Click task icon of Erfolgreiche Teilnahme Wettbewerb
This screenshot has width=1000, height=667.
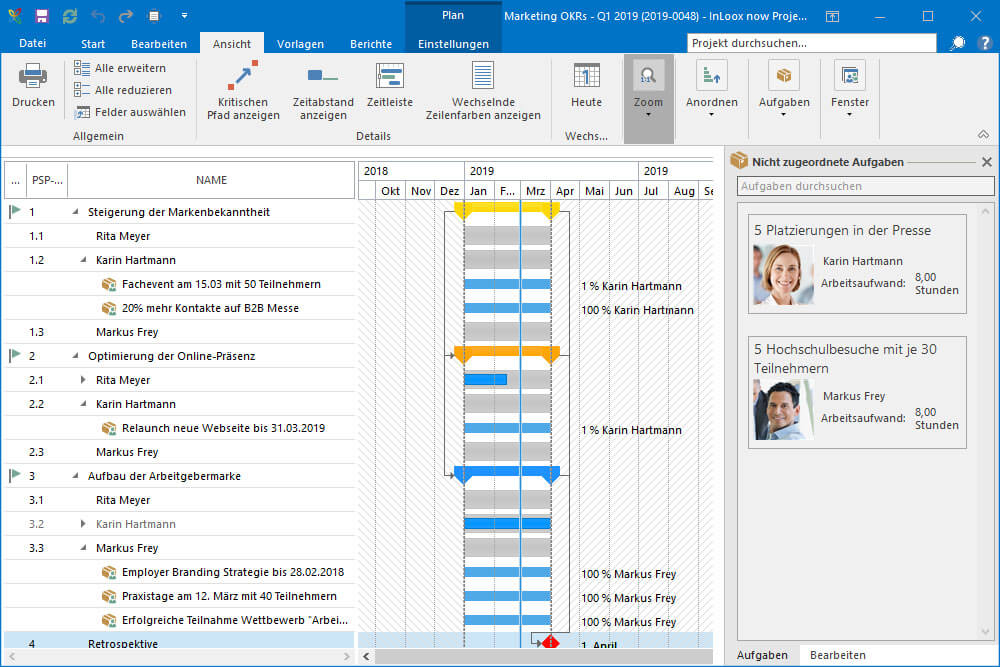(109, 620)
